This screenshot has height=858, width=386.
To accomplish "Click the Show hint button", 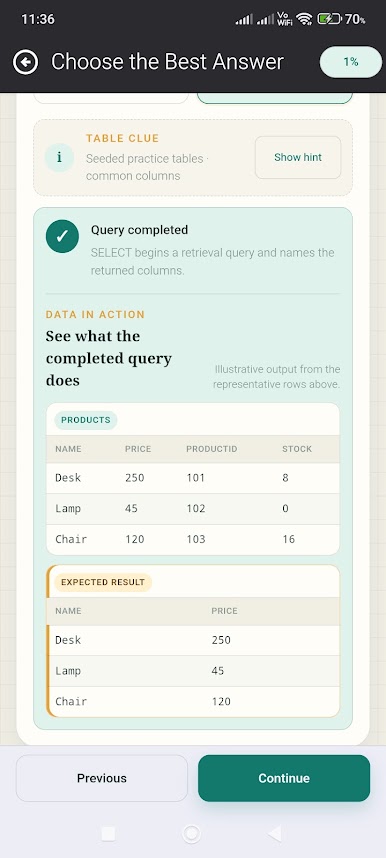I will pyautogui.click(x=298, y=158).
